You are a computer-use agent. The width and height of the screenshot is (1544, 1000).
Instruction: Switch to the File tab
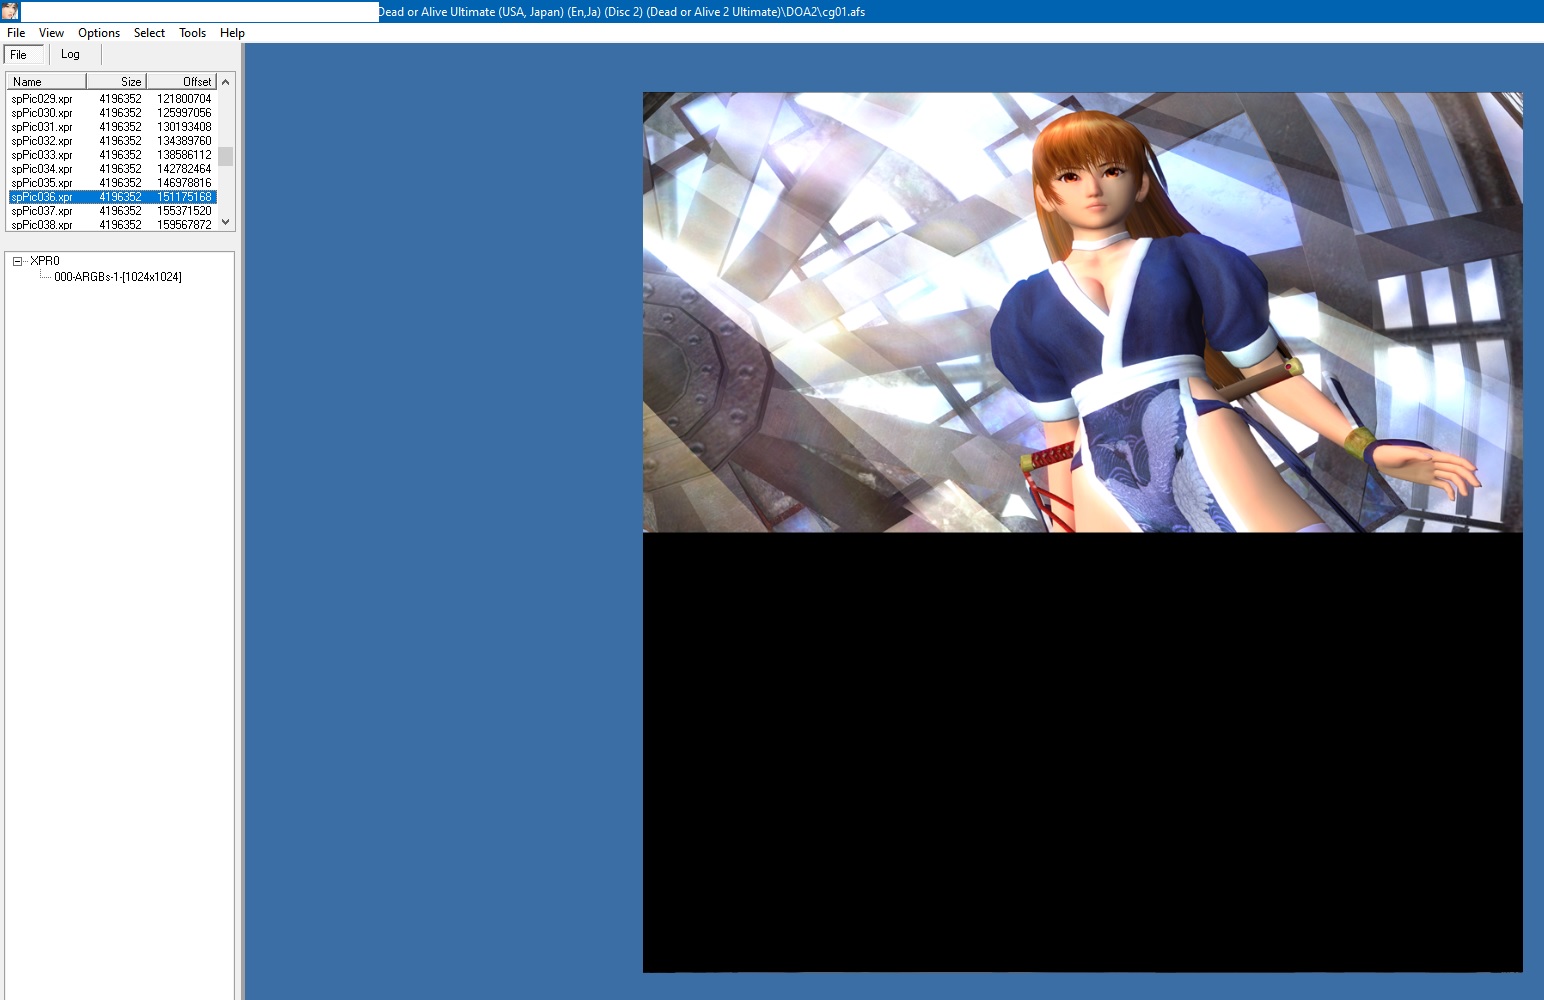[x=24, y=55]
